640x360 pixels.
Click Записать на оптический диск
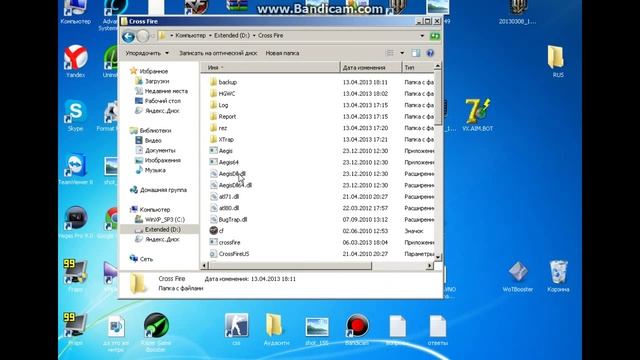click(218, 53)
